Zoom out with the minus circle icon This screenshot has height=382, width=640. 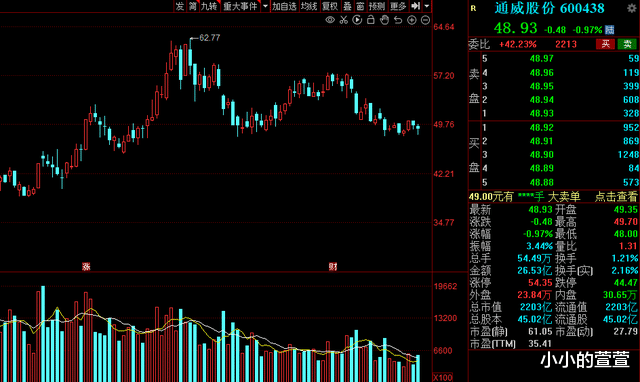(425, 20)
